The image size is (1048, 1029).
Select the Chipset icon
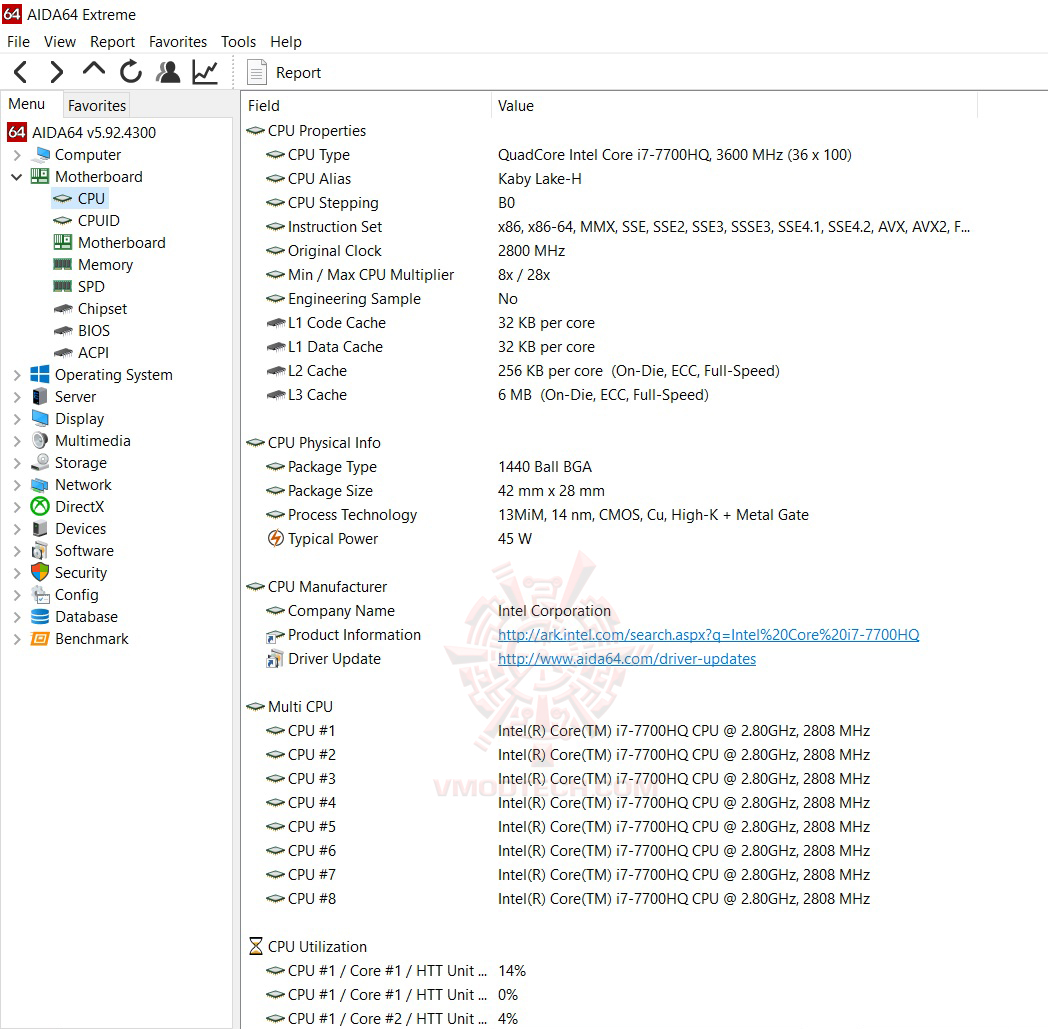(63, 309)
